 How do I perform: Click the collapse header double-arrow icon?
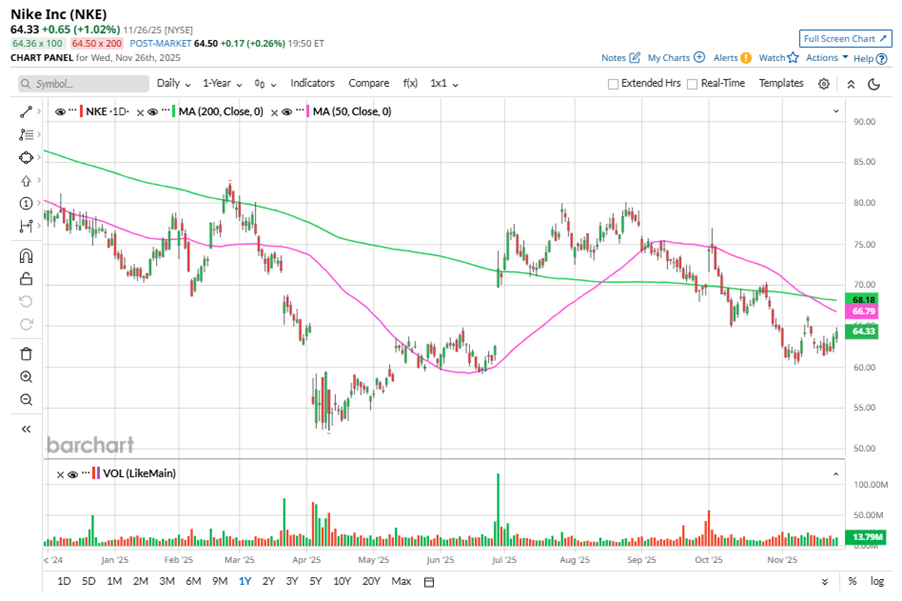(851, 84)
